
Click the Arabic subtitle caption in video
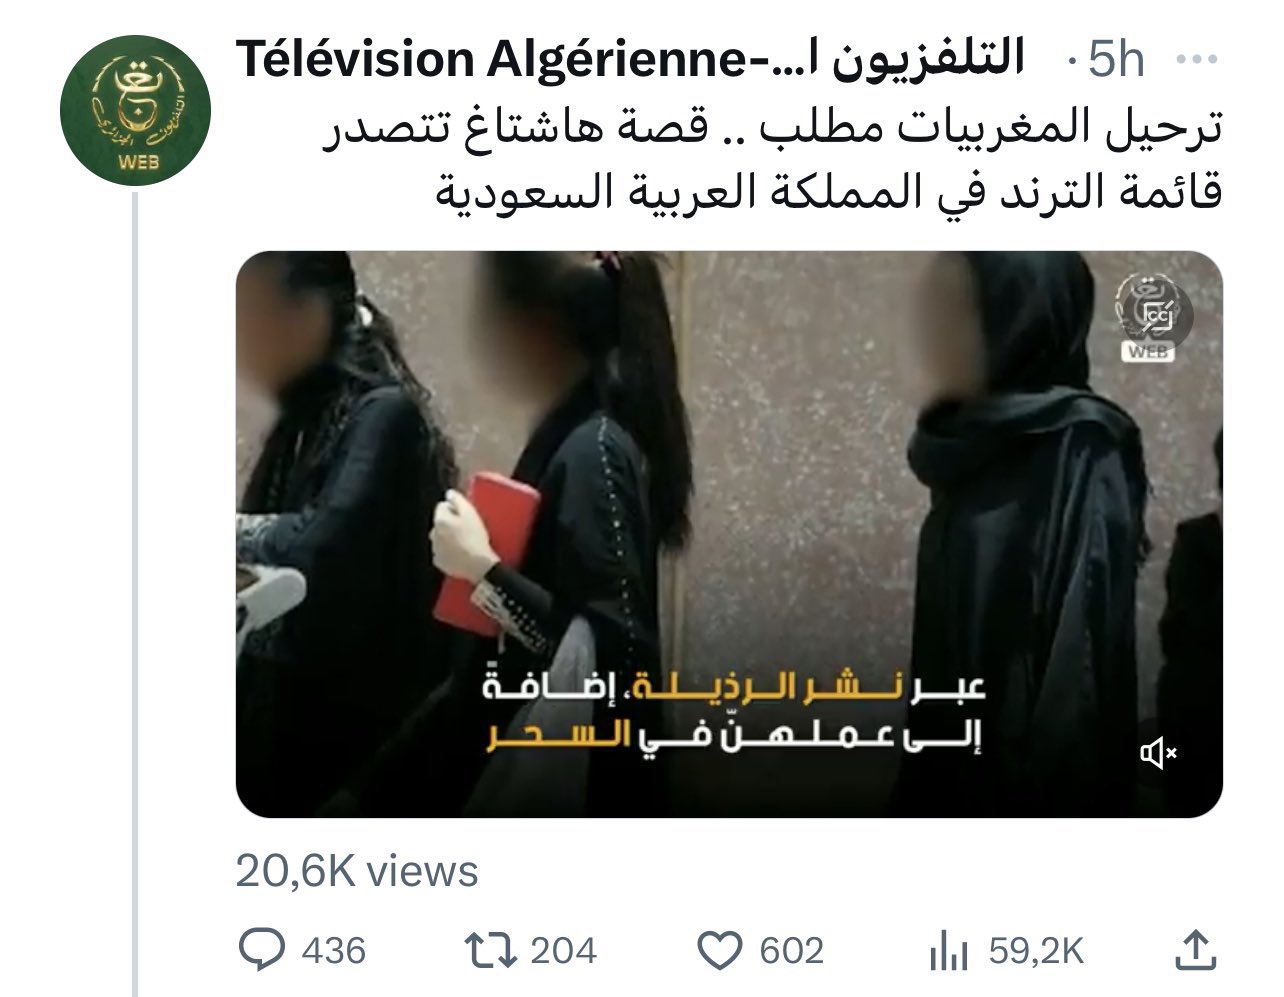(x=736, y=713)
